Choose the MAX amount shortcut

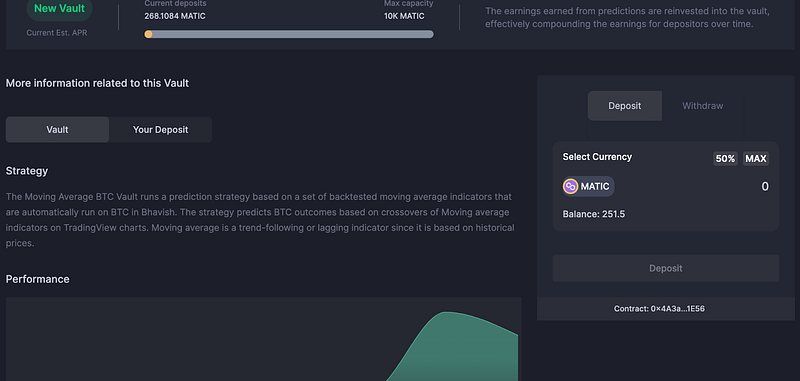point(756,159)
